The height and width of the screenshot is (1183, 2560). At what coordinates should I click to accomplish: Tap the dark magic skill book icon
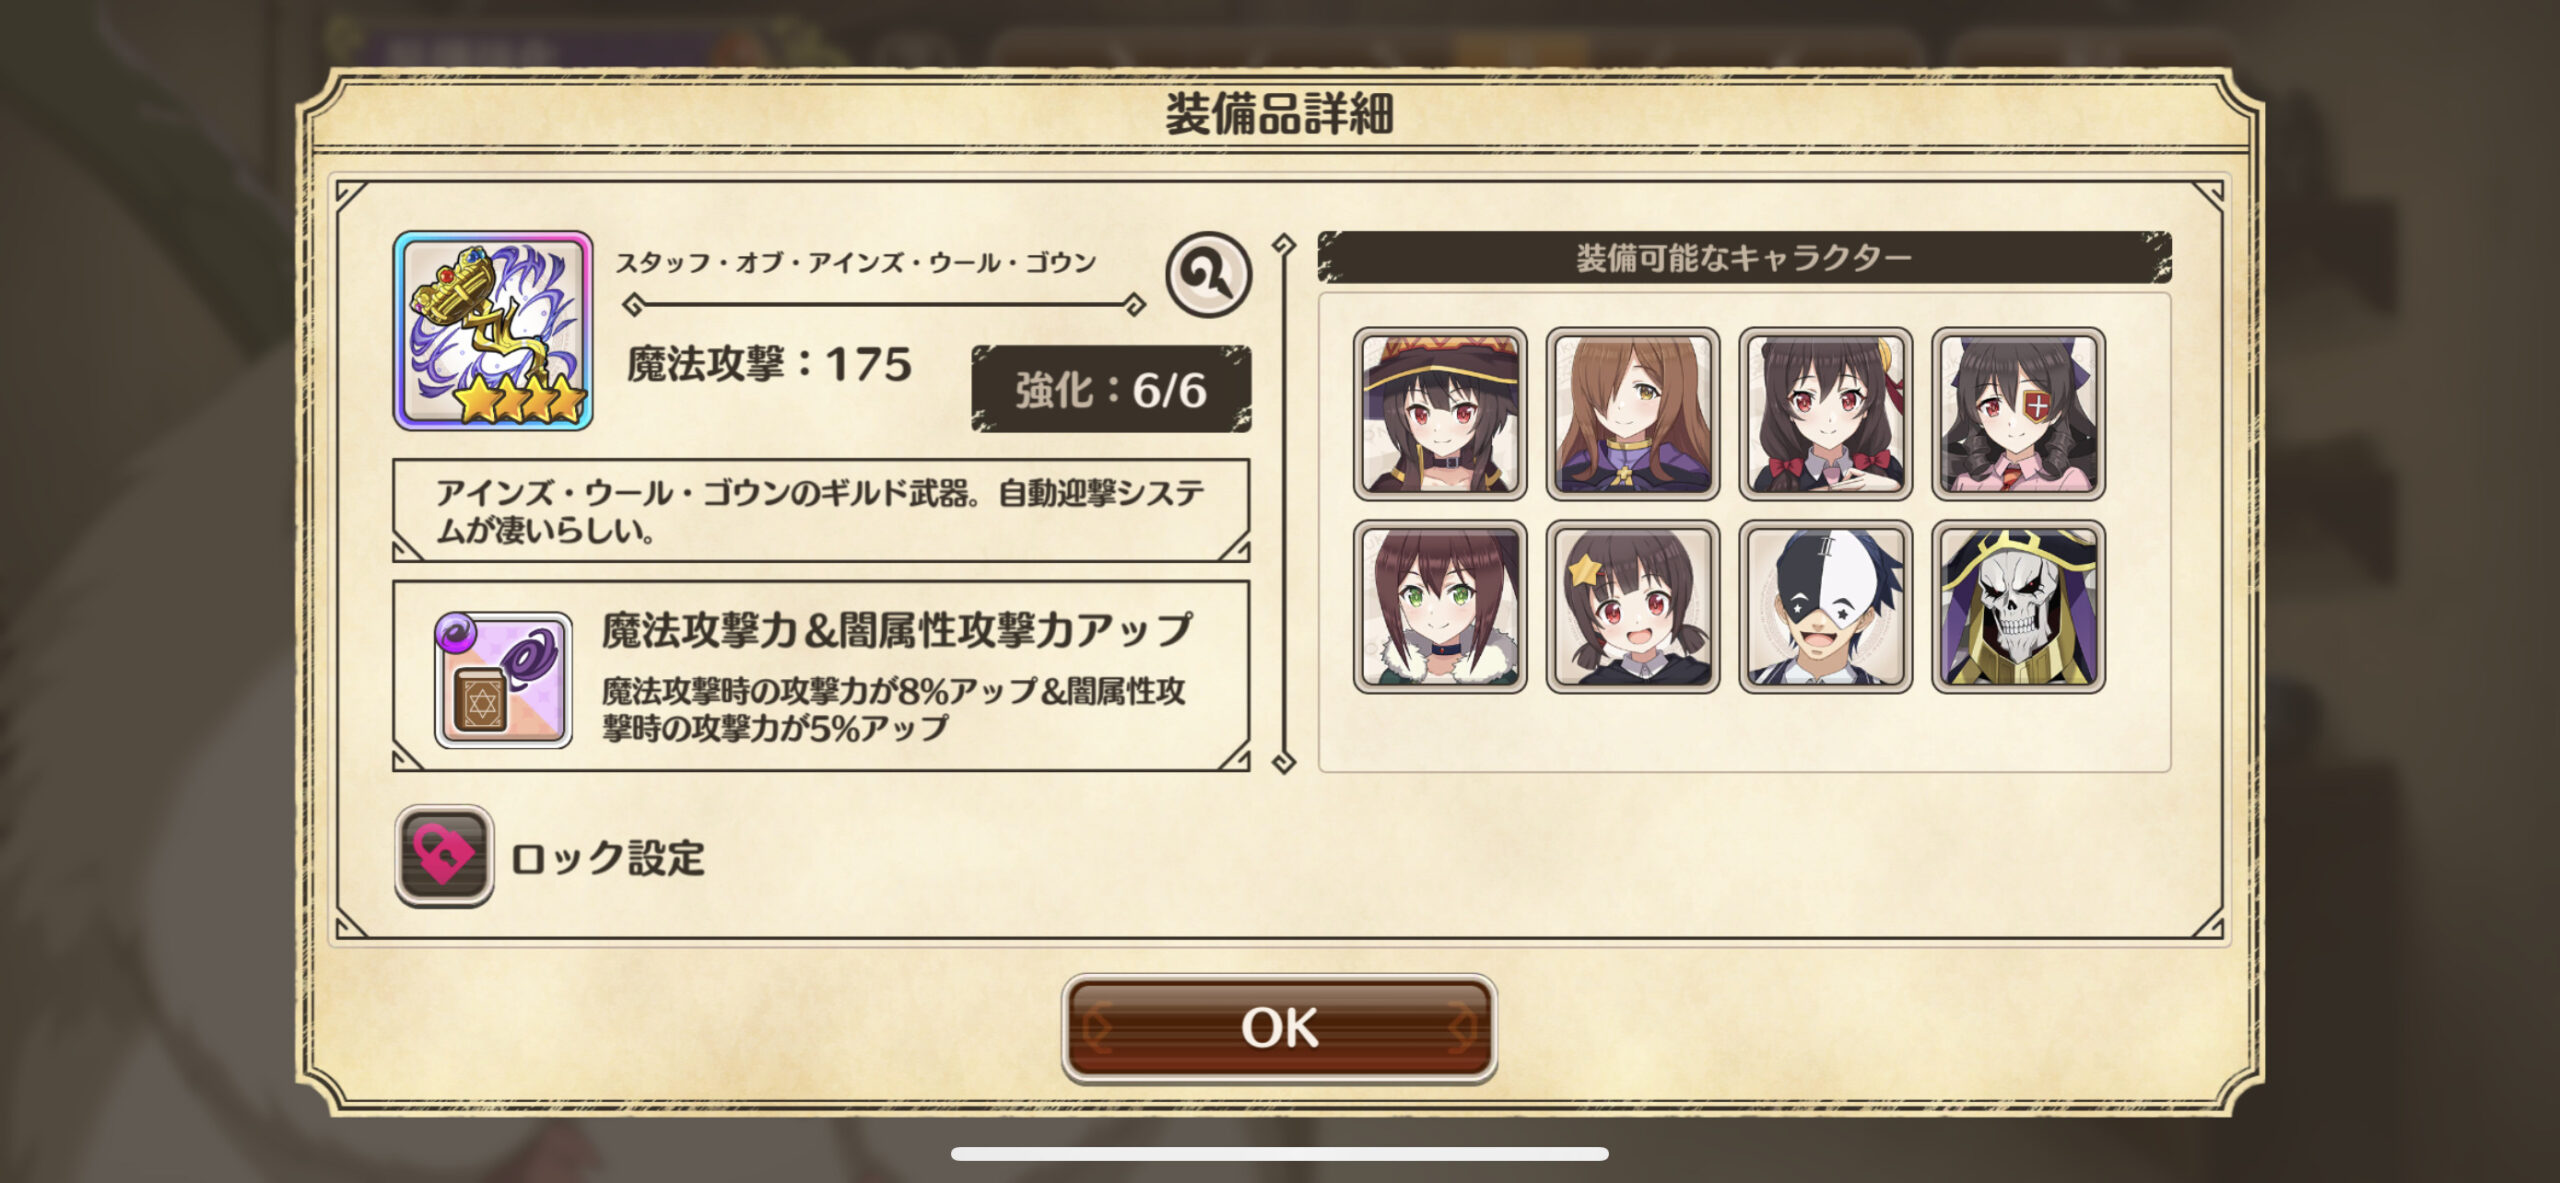tap(503, 680)
